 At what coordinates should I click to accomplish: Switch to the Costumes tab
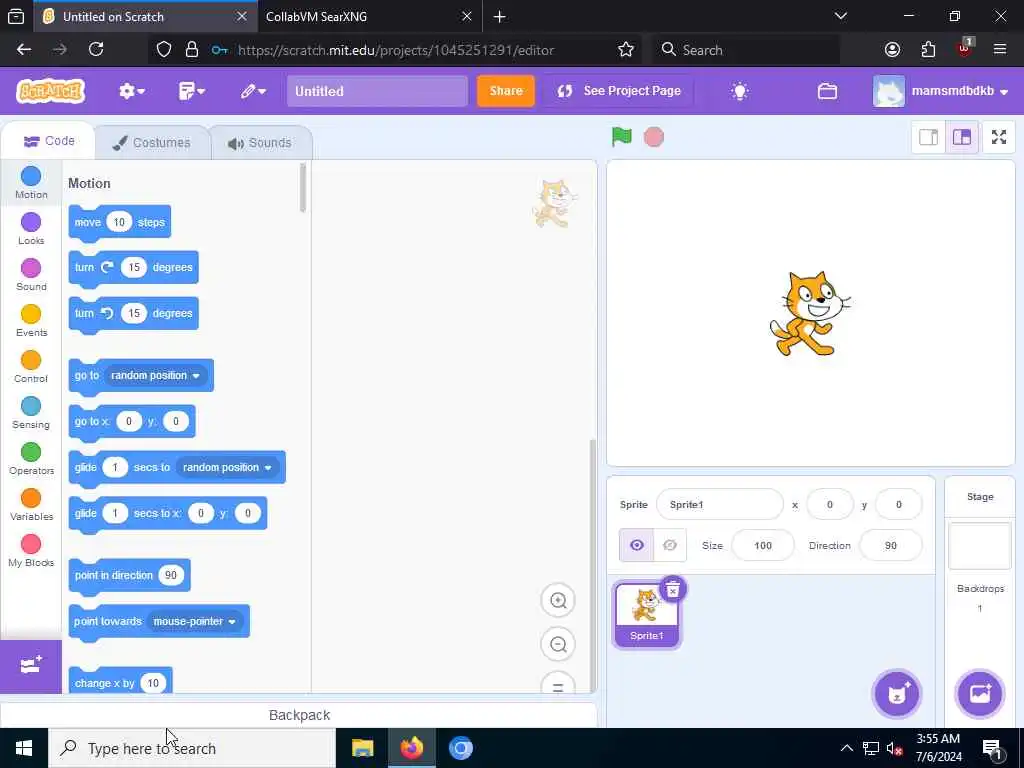coord(152,142)
